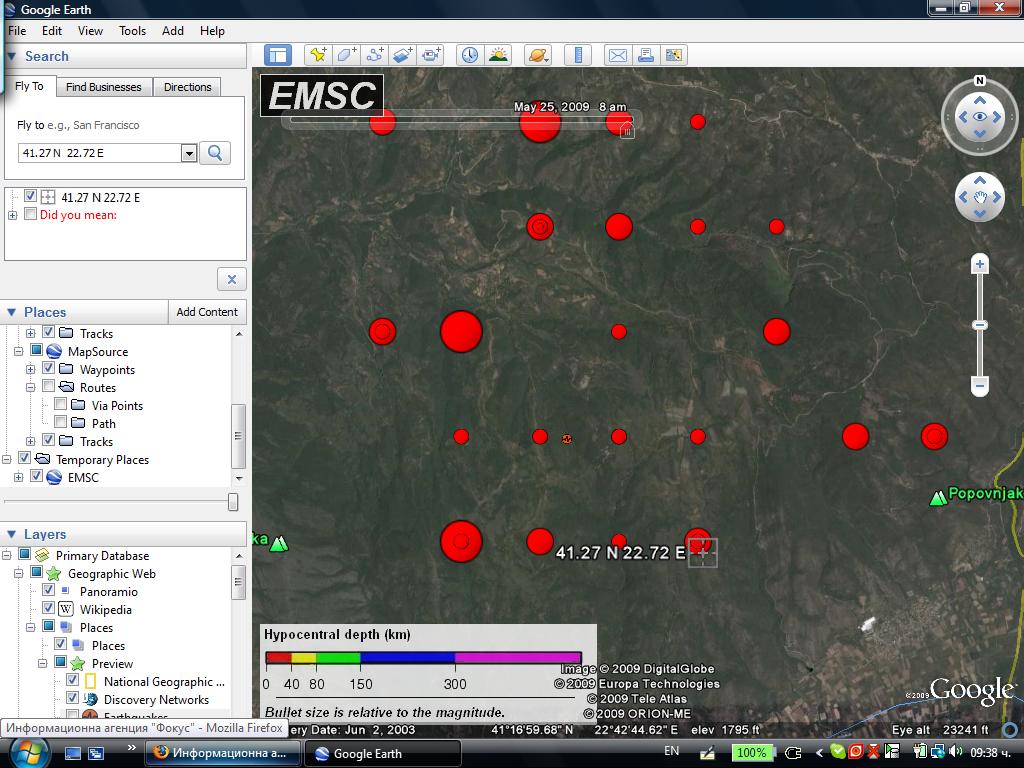Click the Add Content button

click(x=207, y=312)
